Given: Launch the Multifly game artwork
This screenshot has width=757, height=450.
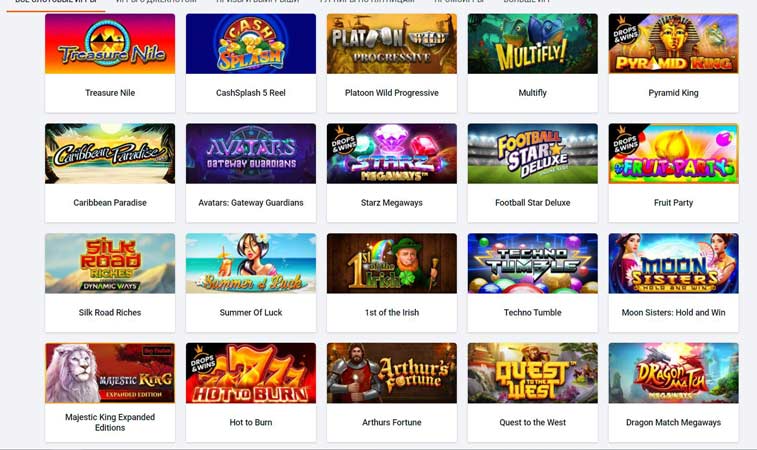Looking at the screenshot, I should click(x=533, y=44).
